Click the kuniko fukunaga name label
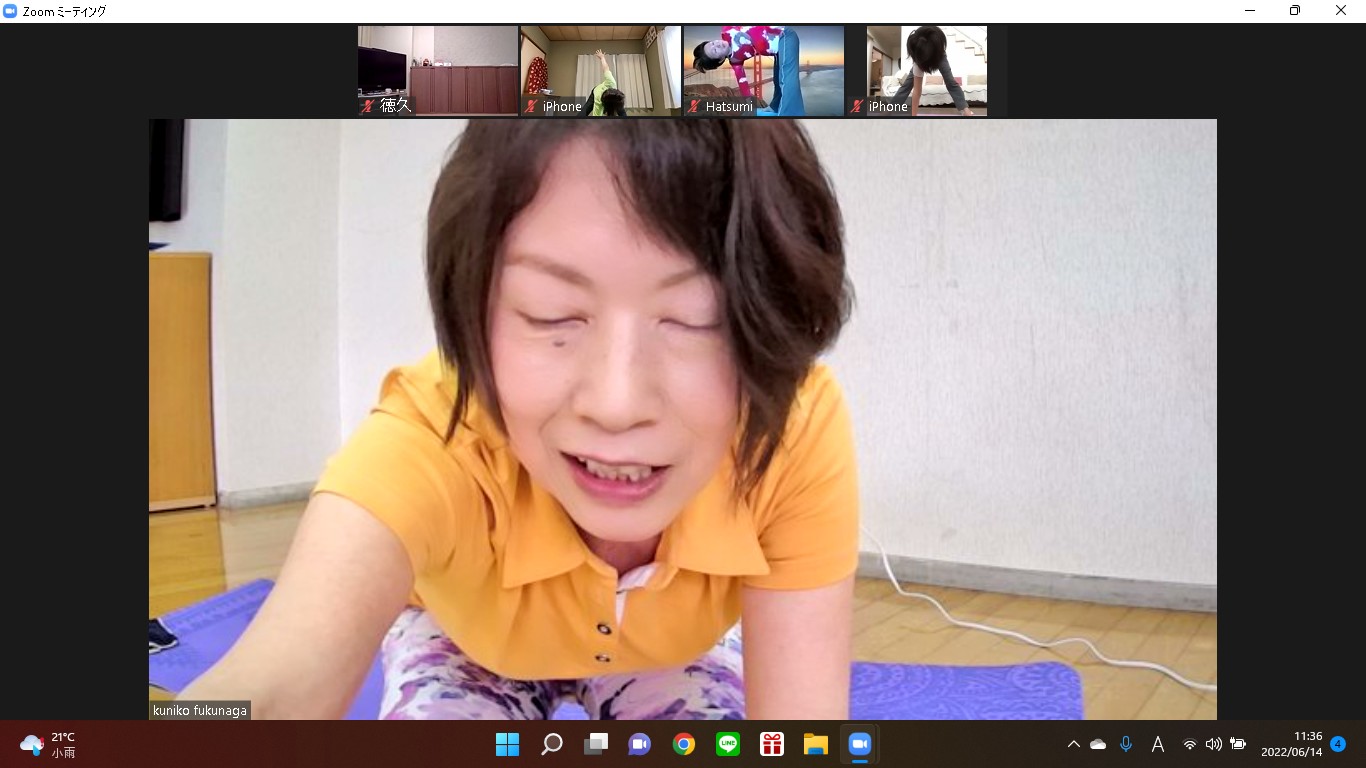This screenshot has height=768, width=1366. [199, 710]
